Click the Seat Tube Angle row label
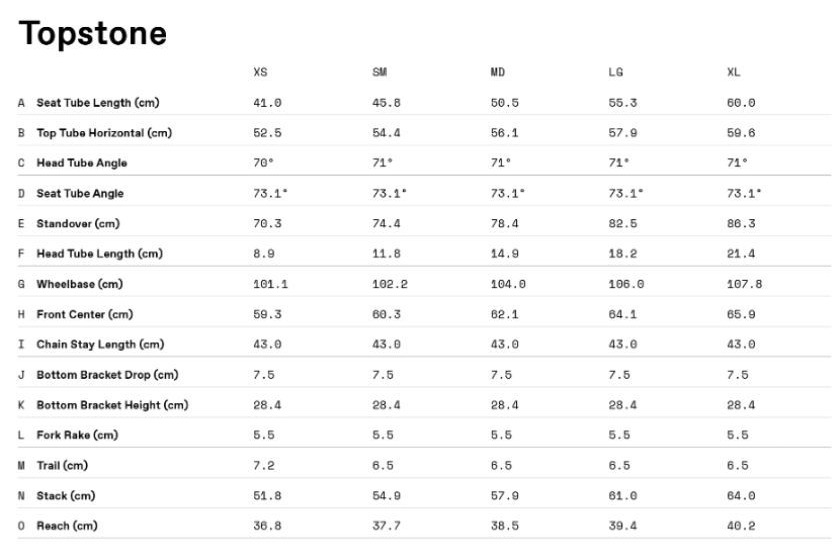The height and width of the screenshot is (555, 840). click(x=80, y=193)
